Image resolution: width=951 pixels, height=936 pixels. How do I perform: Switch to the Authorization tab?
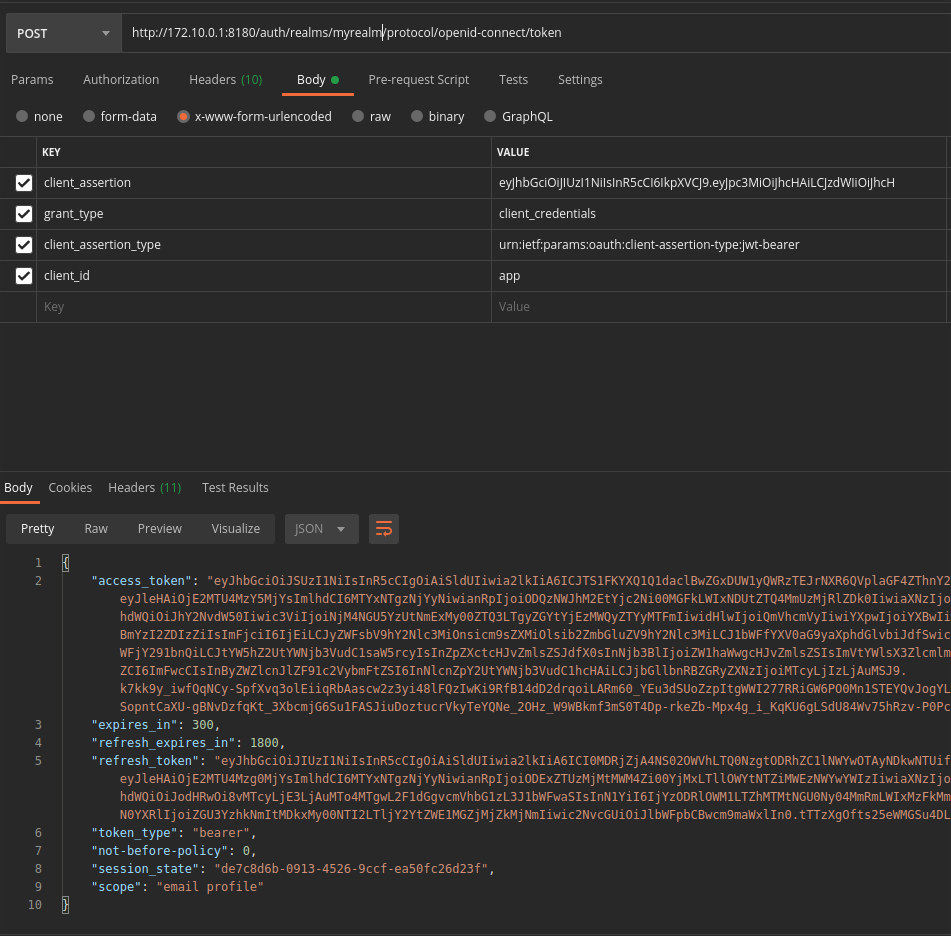pos(121,79)
